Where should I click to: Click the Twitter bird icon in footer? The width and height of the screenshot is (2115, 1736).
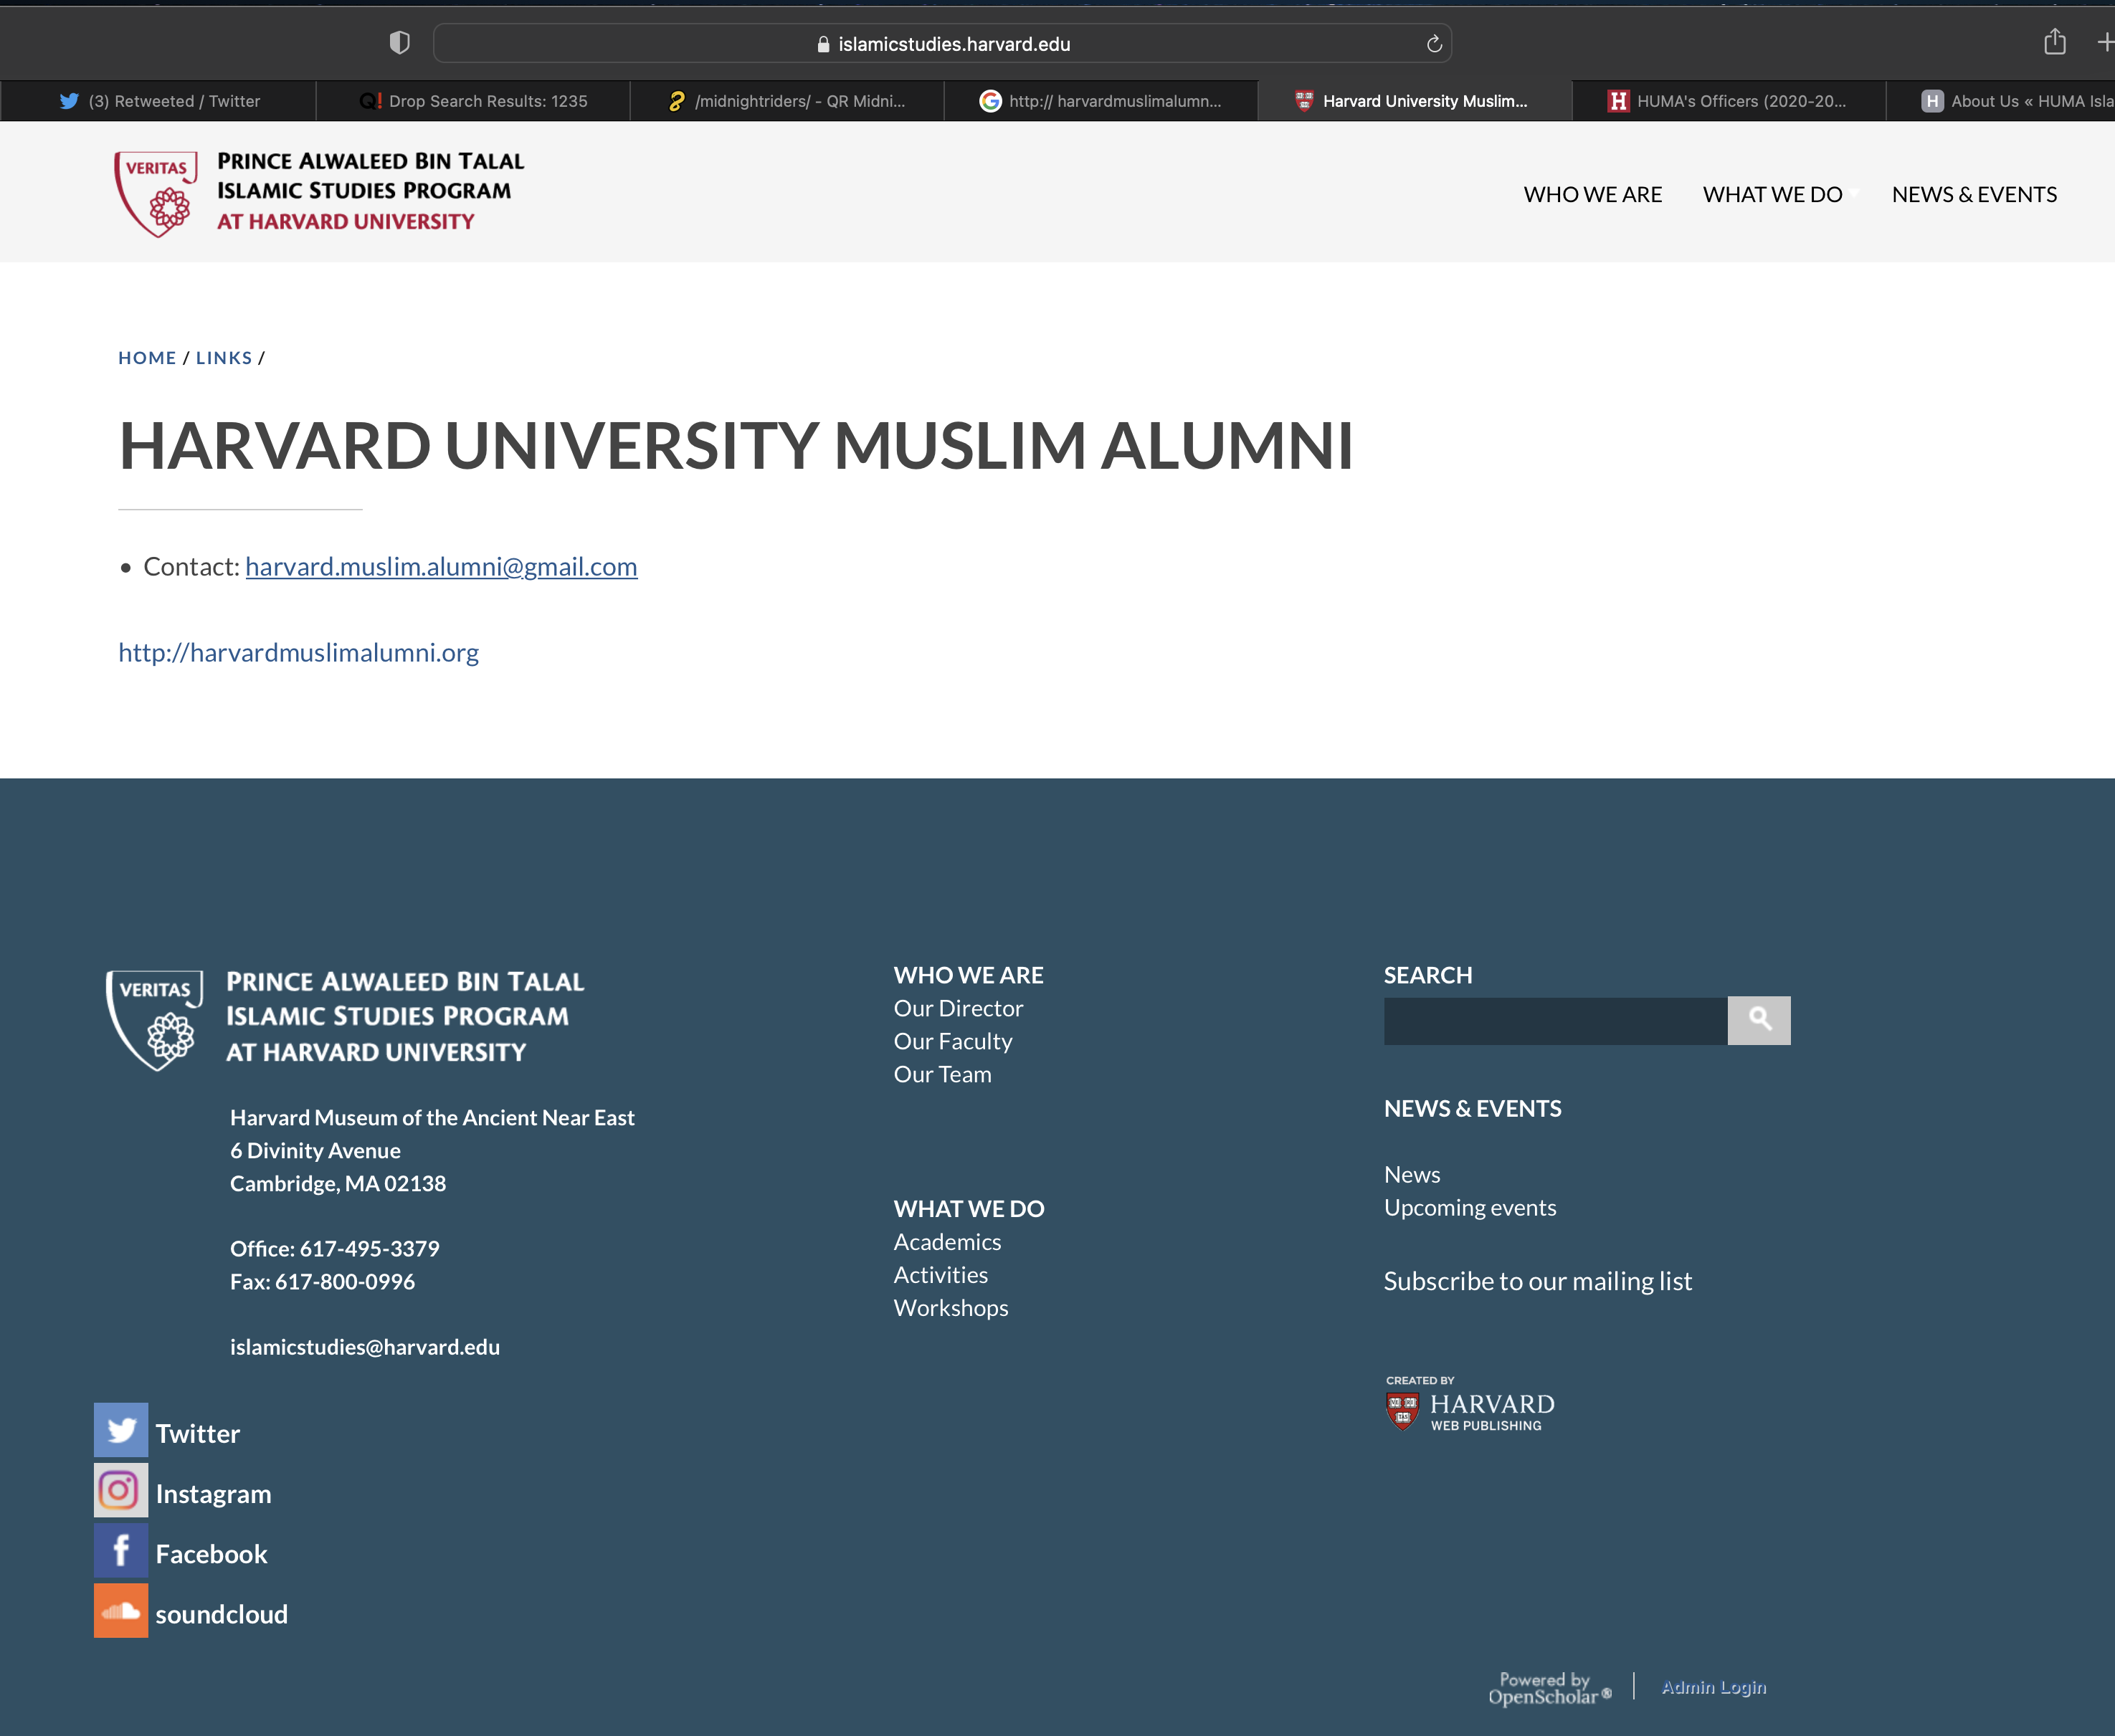click(x=121, y=1430)
